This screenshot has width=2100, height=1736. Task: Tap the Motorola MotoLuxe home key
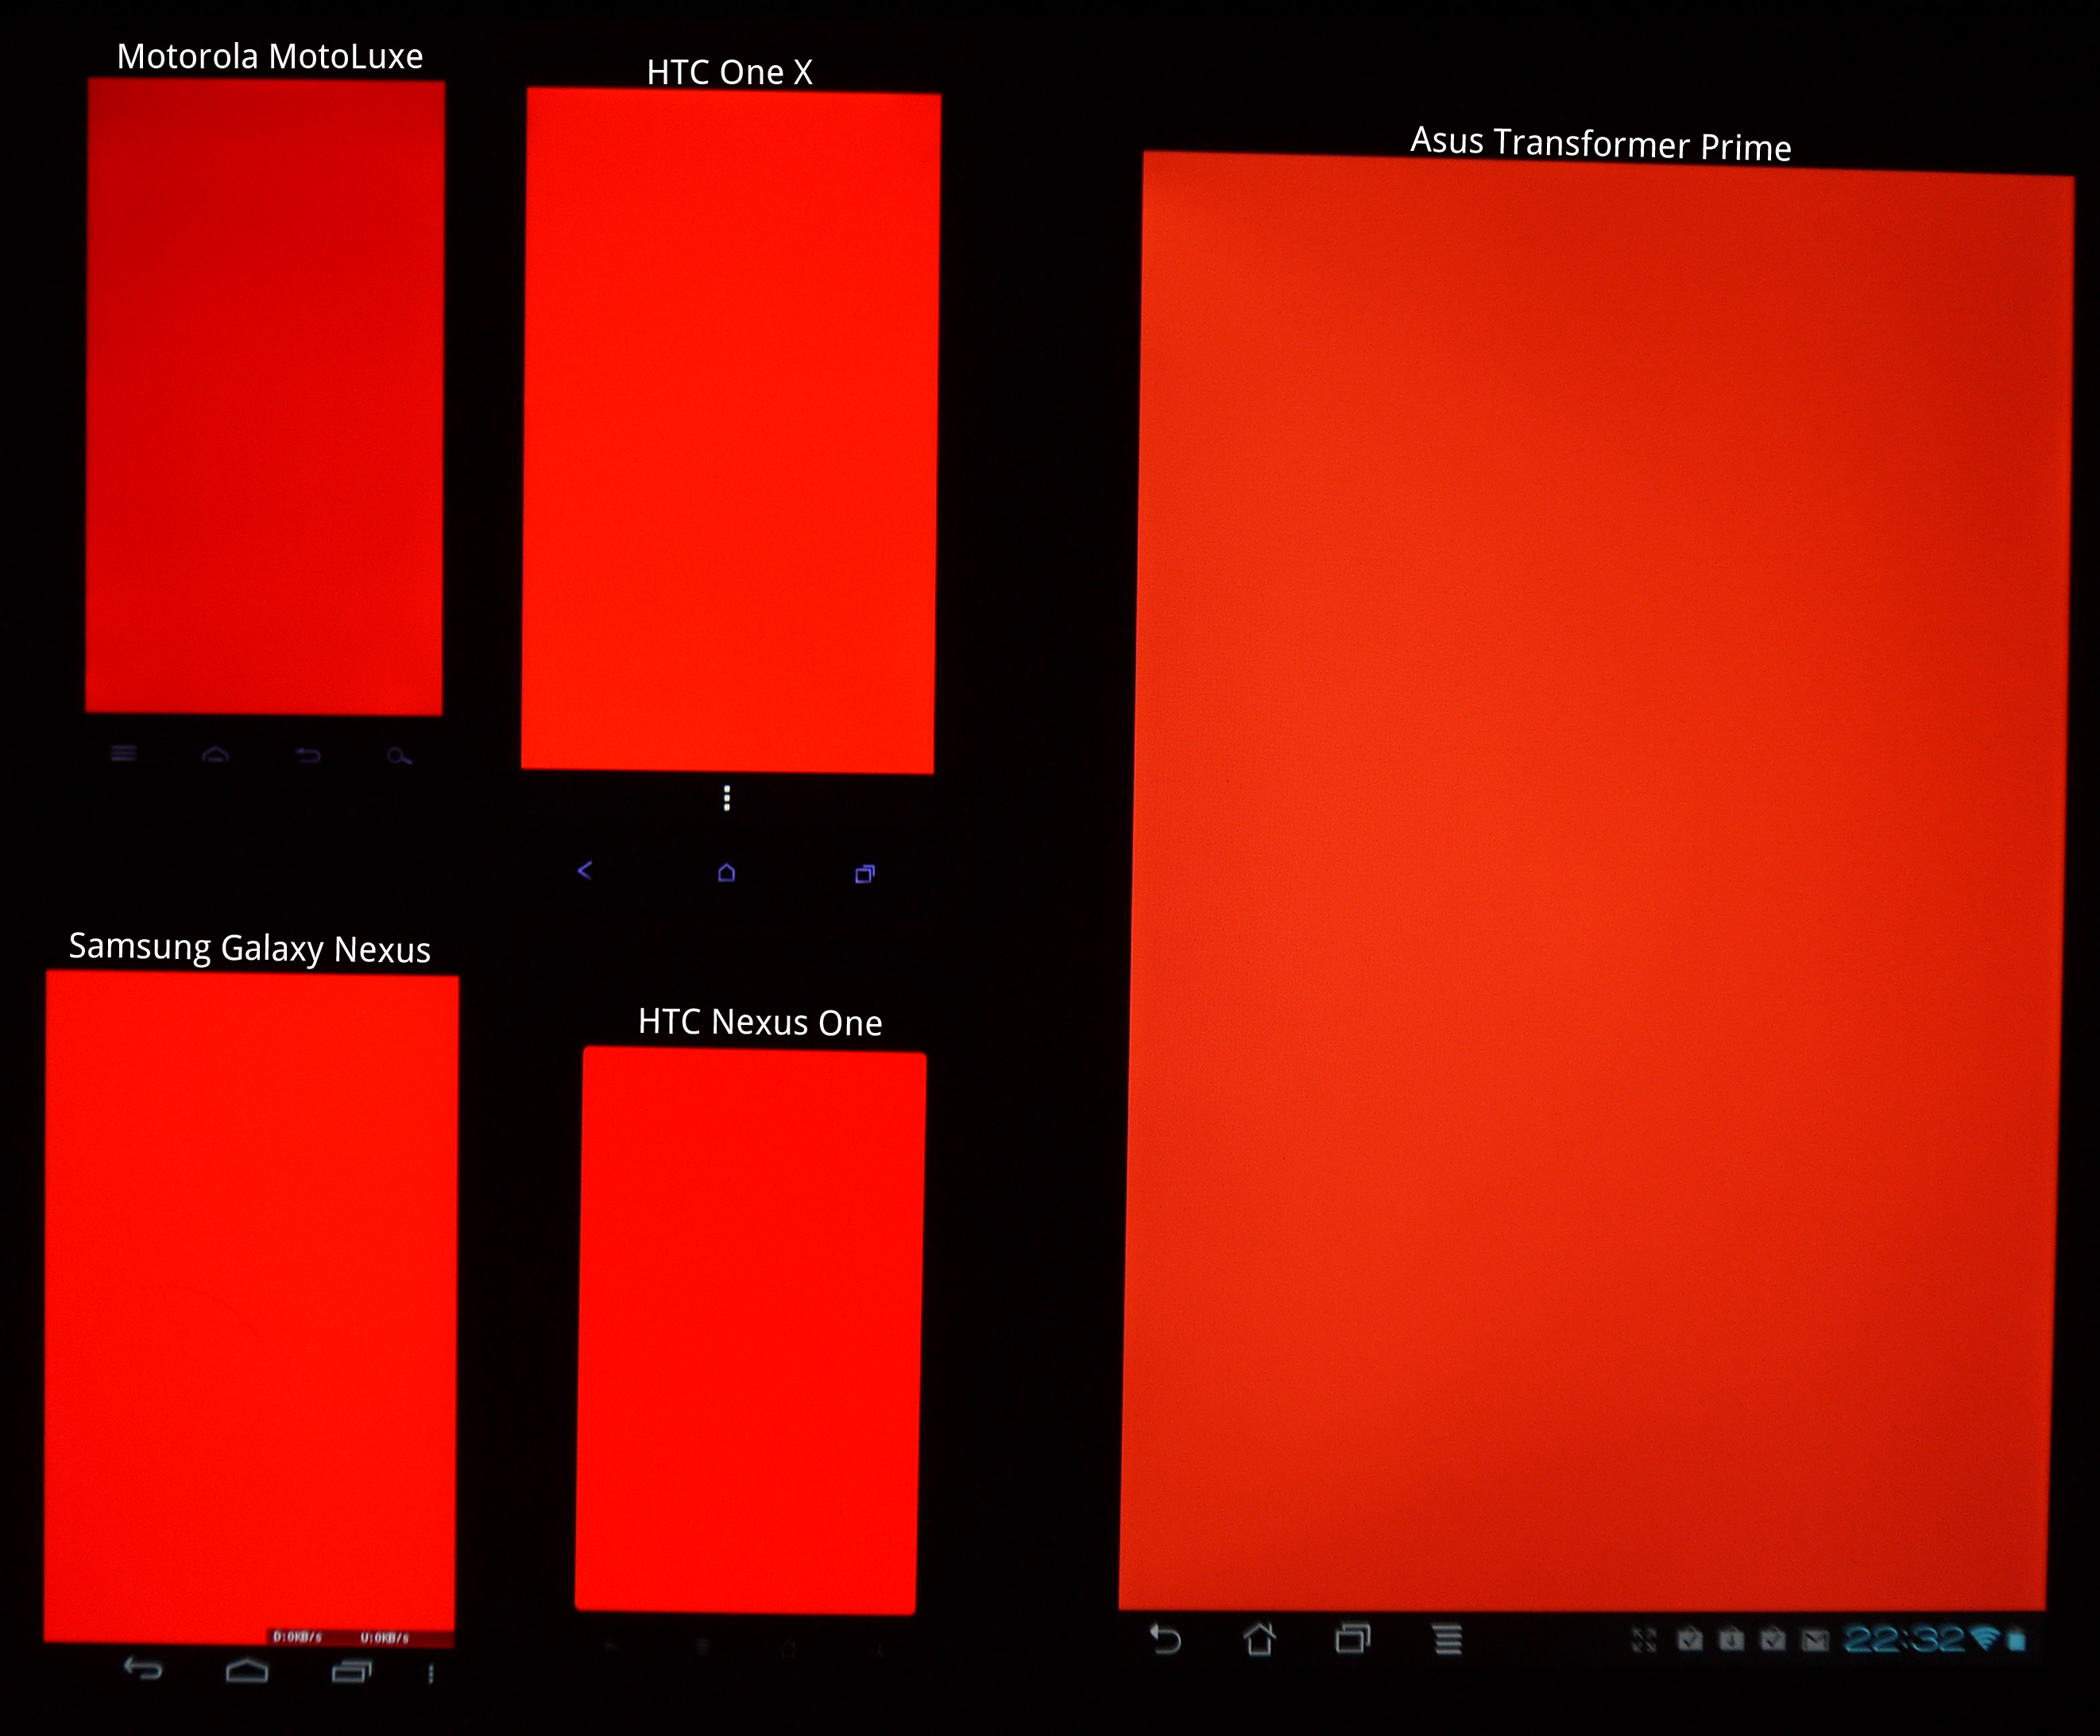tap(216, 754)
